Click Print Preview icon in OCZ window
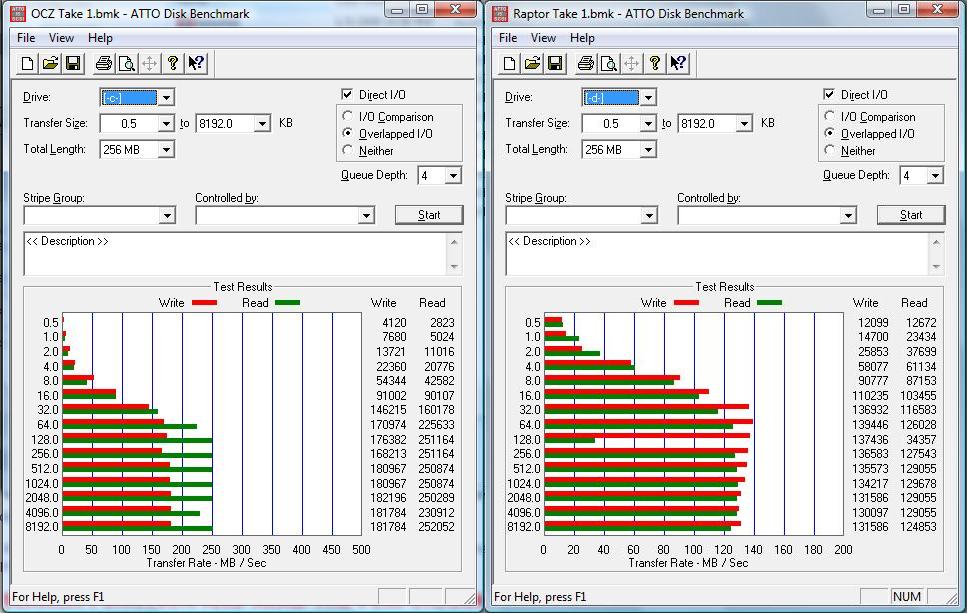 point(127,64)
